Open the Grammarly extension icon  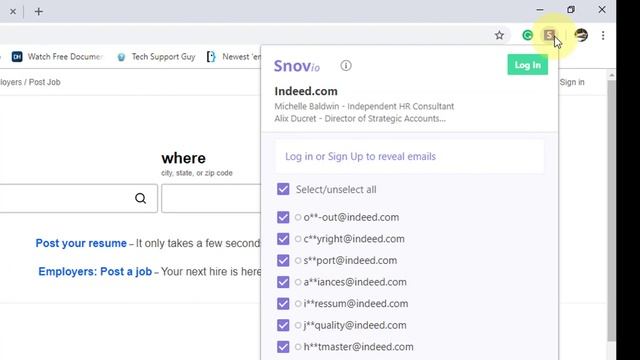tap(527, 35)
